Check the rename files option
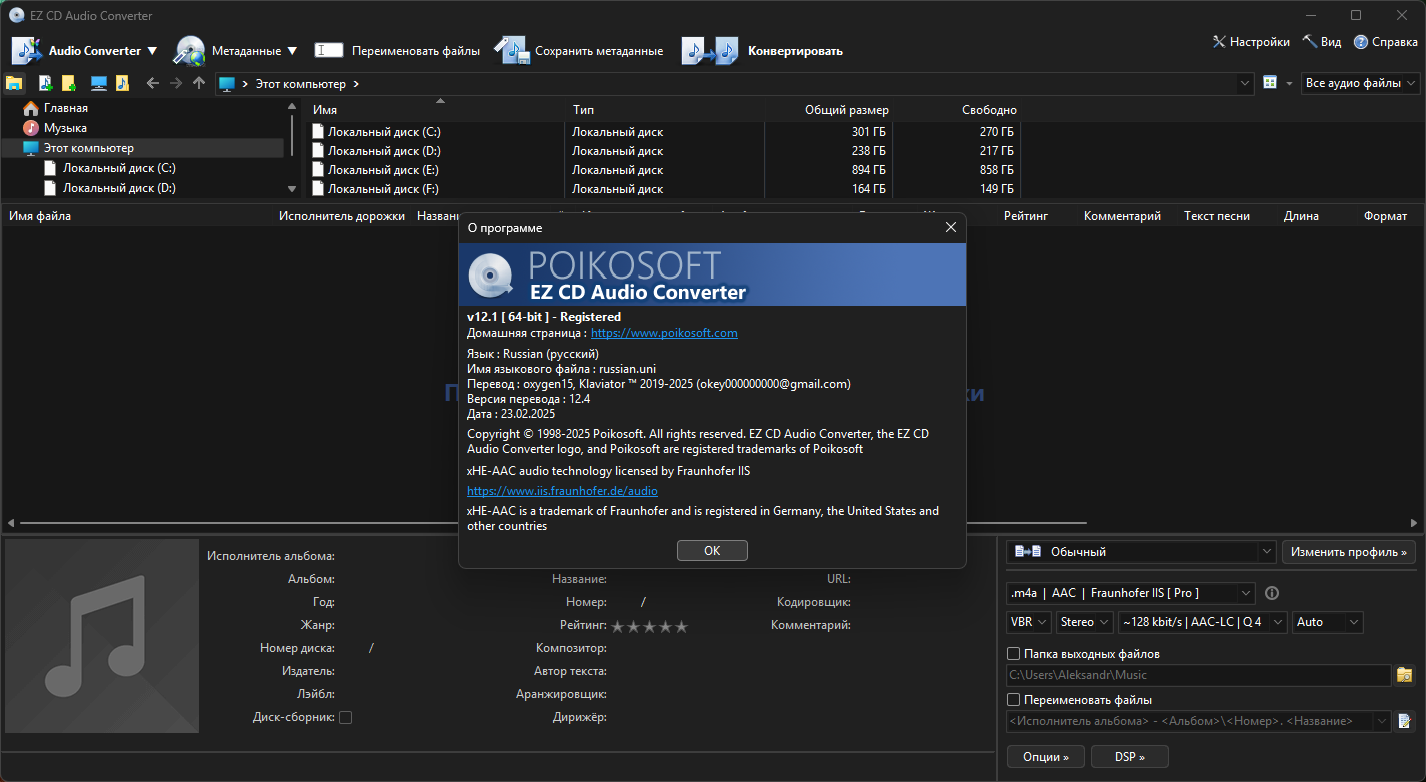Image resolution: width=1426 pixels, height=782 pixels. 1014,700
